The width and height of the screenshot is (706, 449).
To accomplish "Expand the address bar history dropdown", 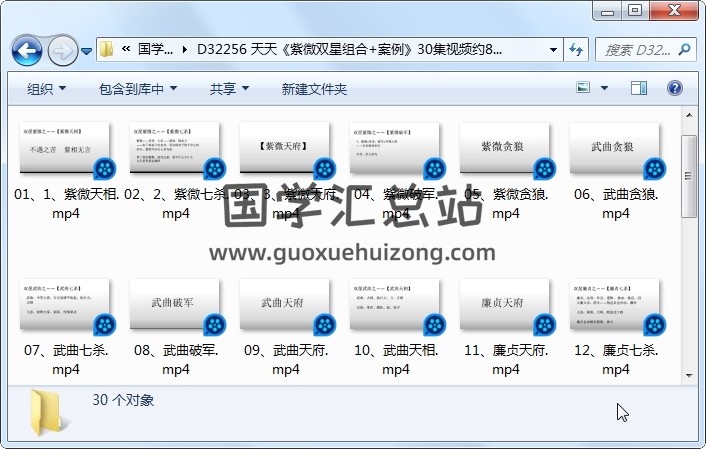I will (x=554, y=49).
